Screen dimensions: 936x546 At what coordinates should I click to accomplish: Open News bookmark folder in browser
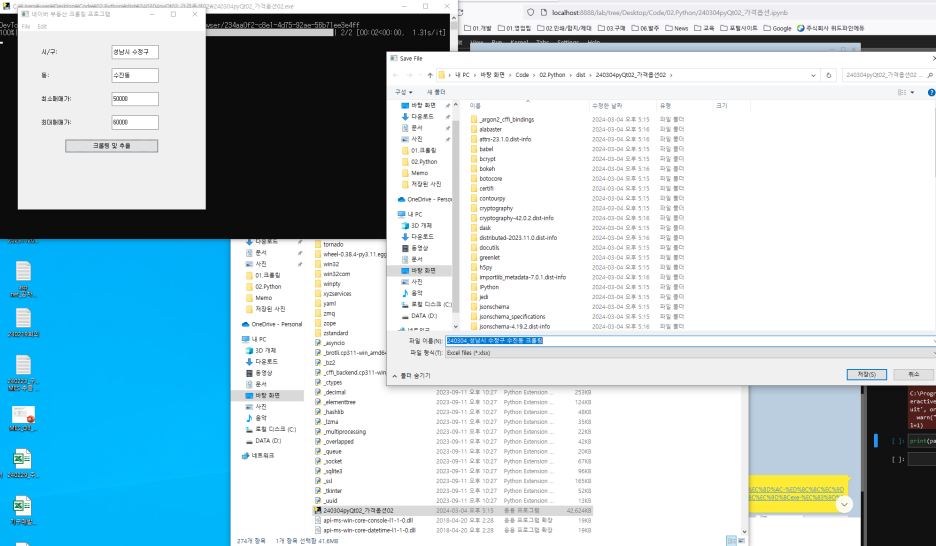point(676,28)
